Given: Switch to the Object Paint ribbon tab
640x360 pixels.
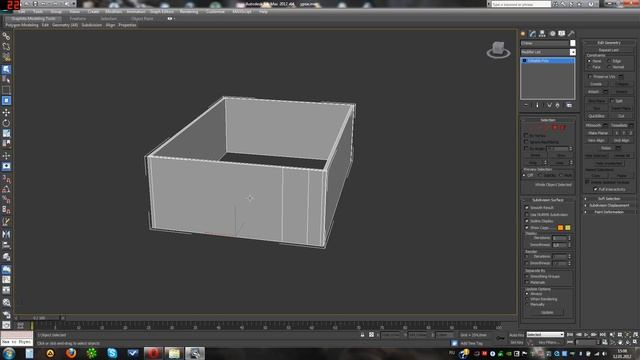Looking at the screenshot, I should [x=142, y=19].
